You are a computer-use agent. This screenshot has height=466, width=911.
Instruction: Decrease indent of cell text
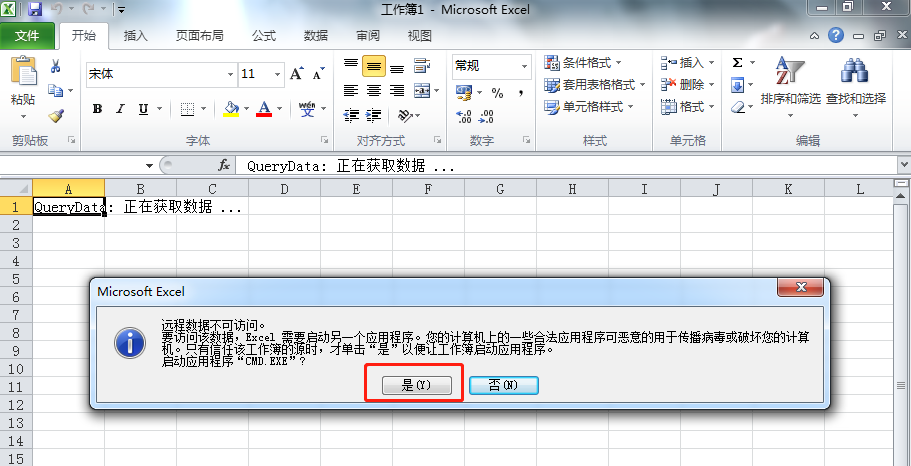pyautogui.click(x=350, y=116)
